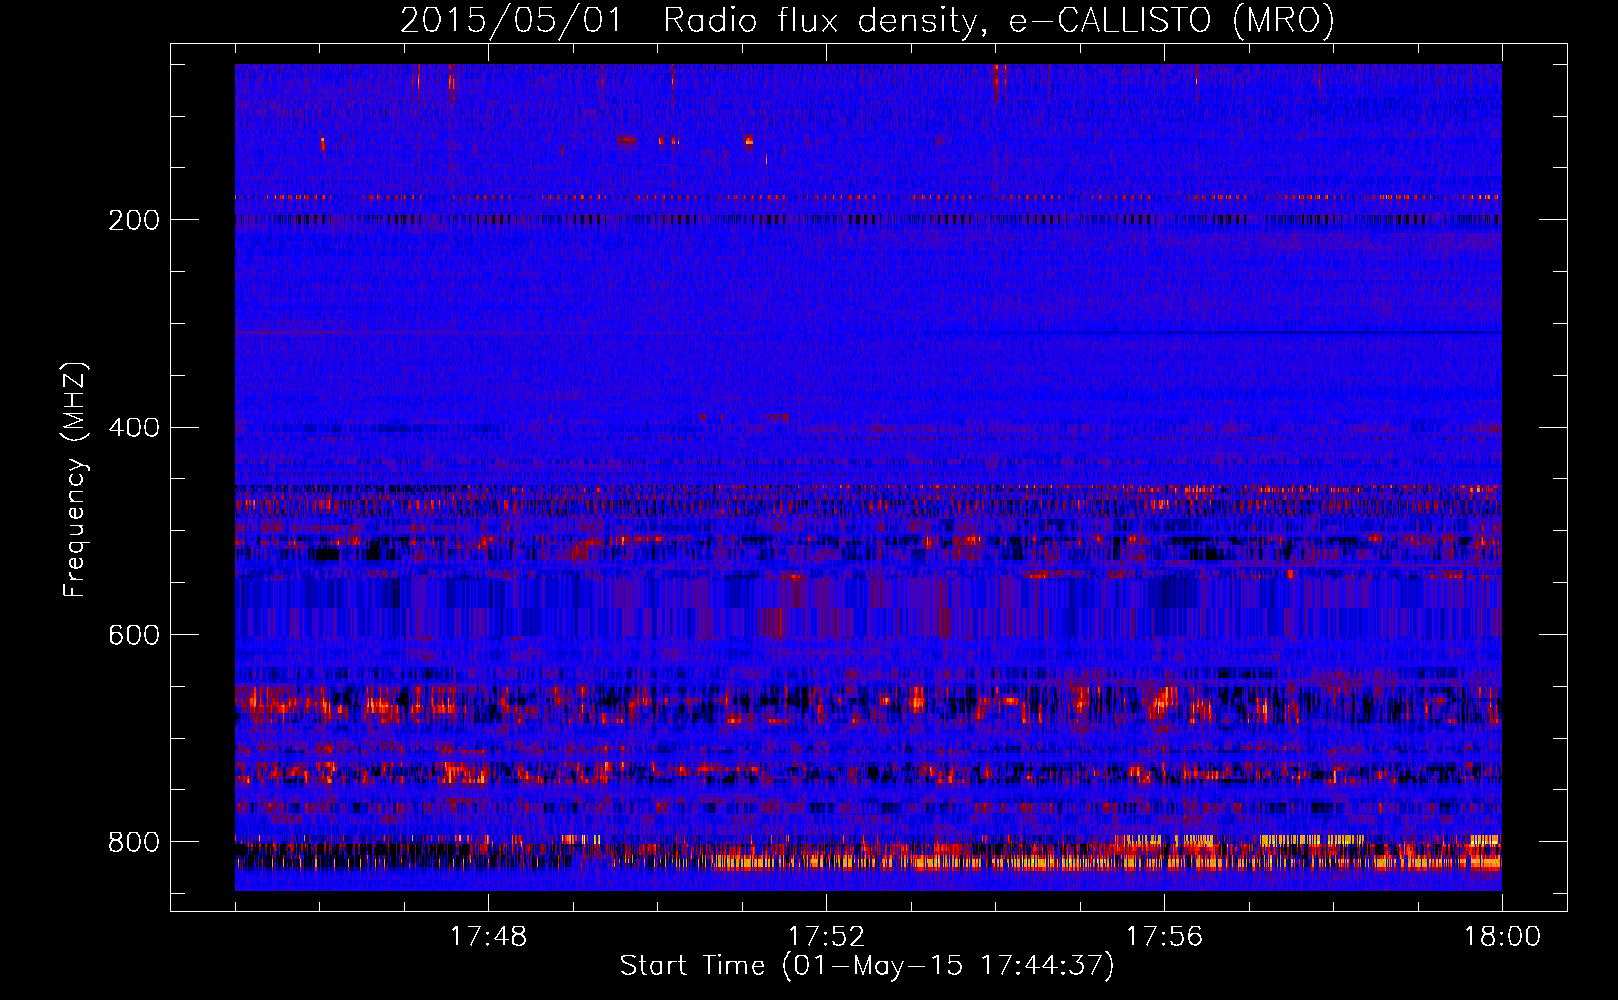Image resolution: width=1618 pixels, height=1000 pixels.
Task: Click the "400" frequency tick label
Action: tap(133, 428)
